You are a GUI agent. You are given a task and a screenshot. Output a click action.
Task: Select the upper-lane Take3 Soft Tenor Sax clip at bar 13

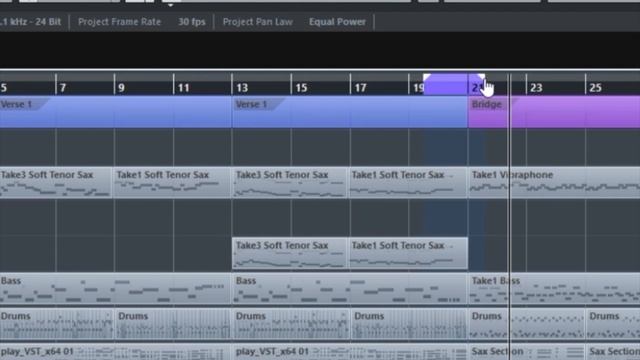pyautogui.click(x=290, y=182)
